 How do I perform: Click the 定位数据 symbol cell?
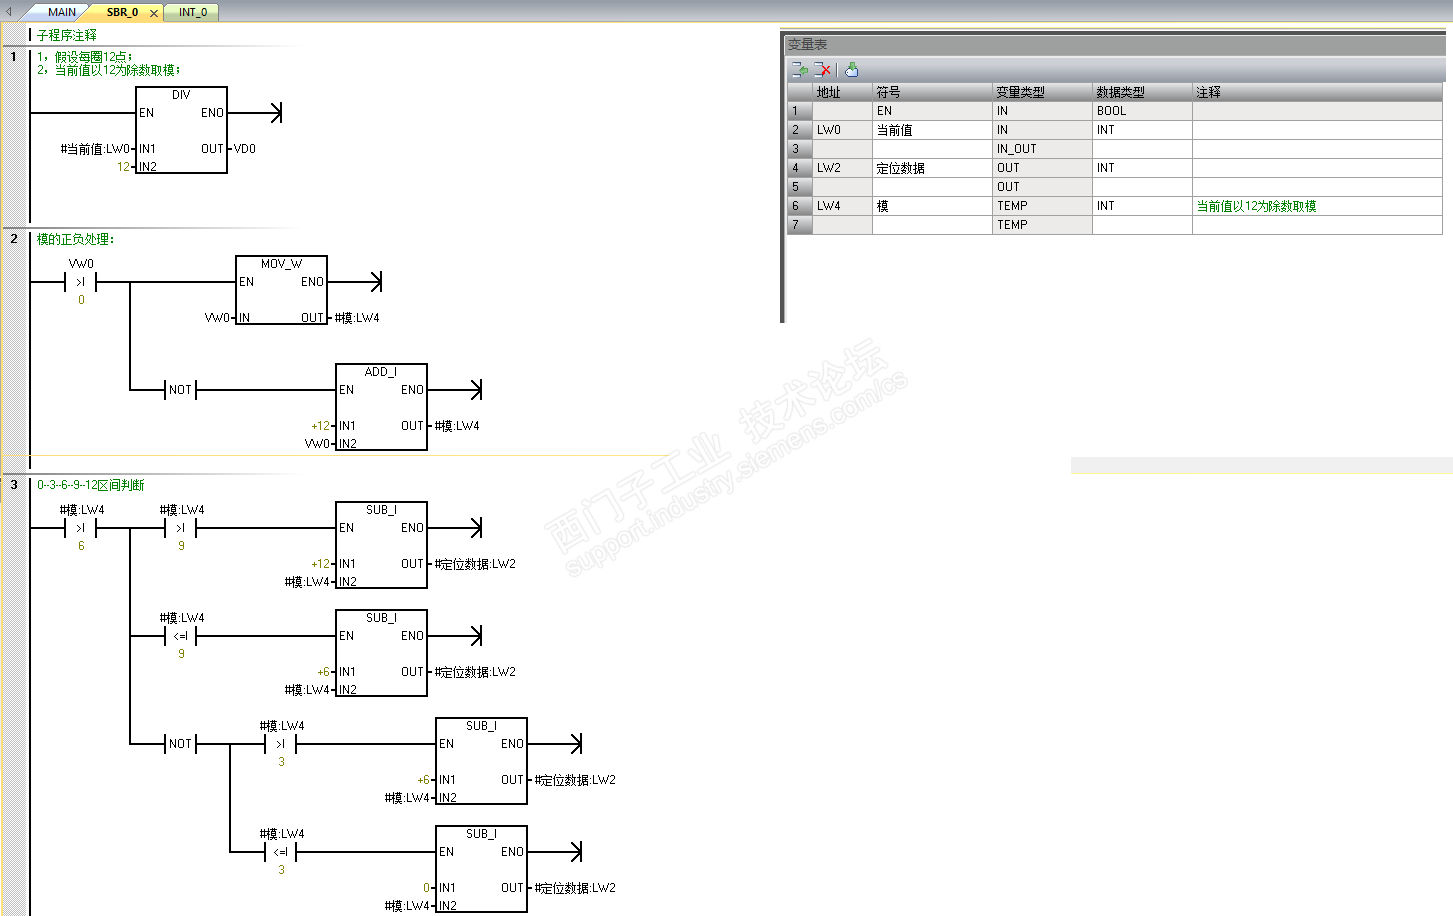[x=932, y=168]
